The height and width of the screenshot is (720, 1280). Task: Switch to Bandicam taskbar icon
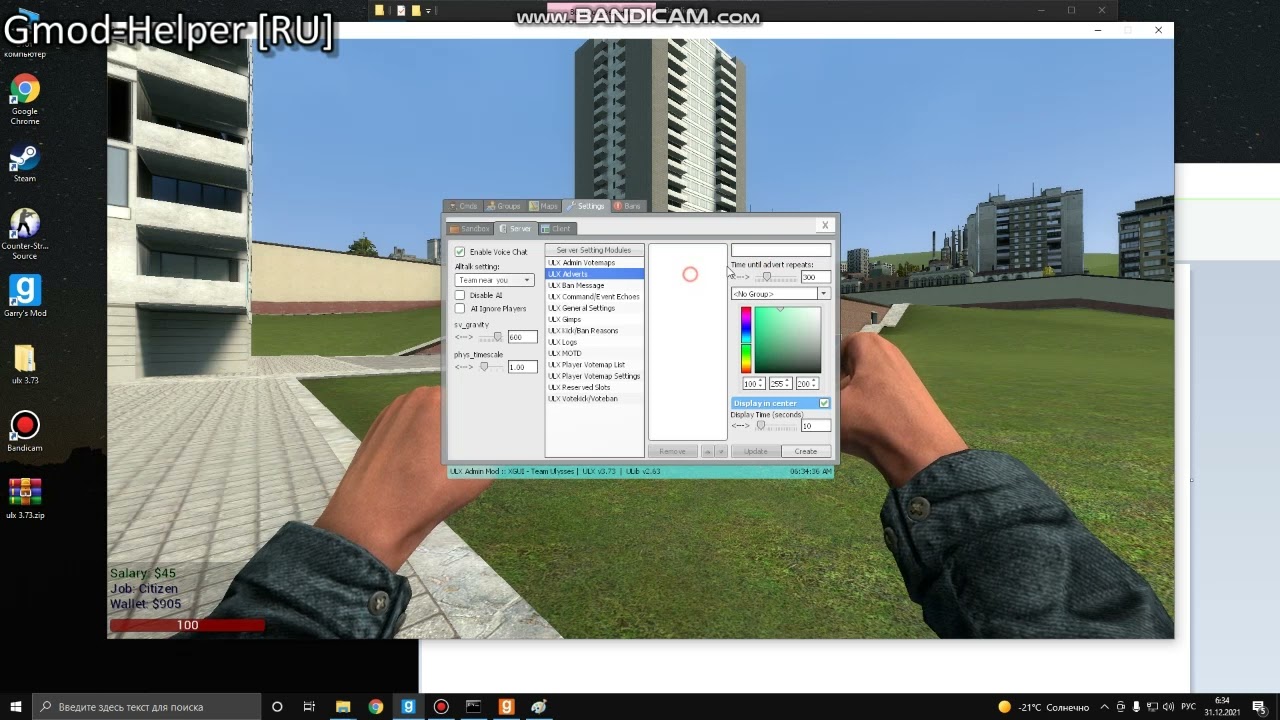[441, 706]
